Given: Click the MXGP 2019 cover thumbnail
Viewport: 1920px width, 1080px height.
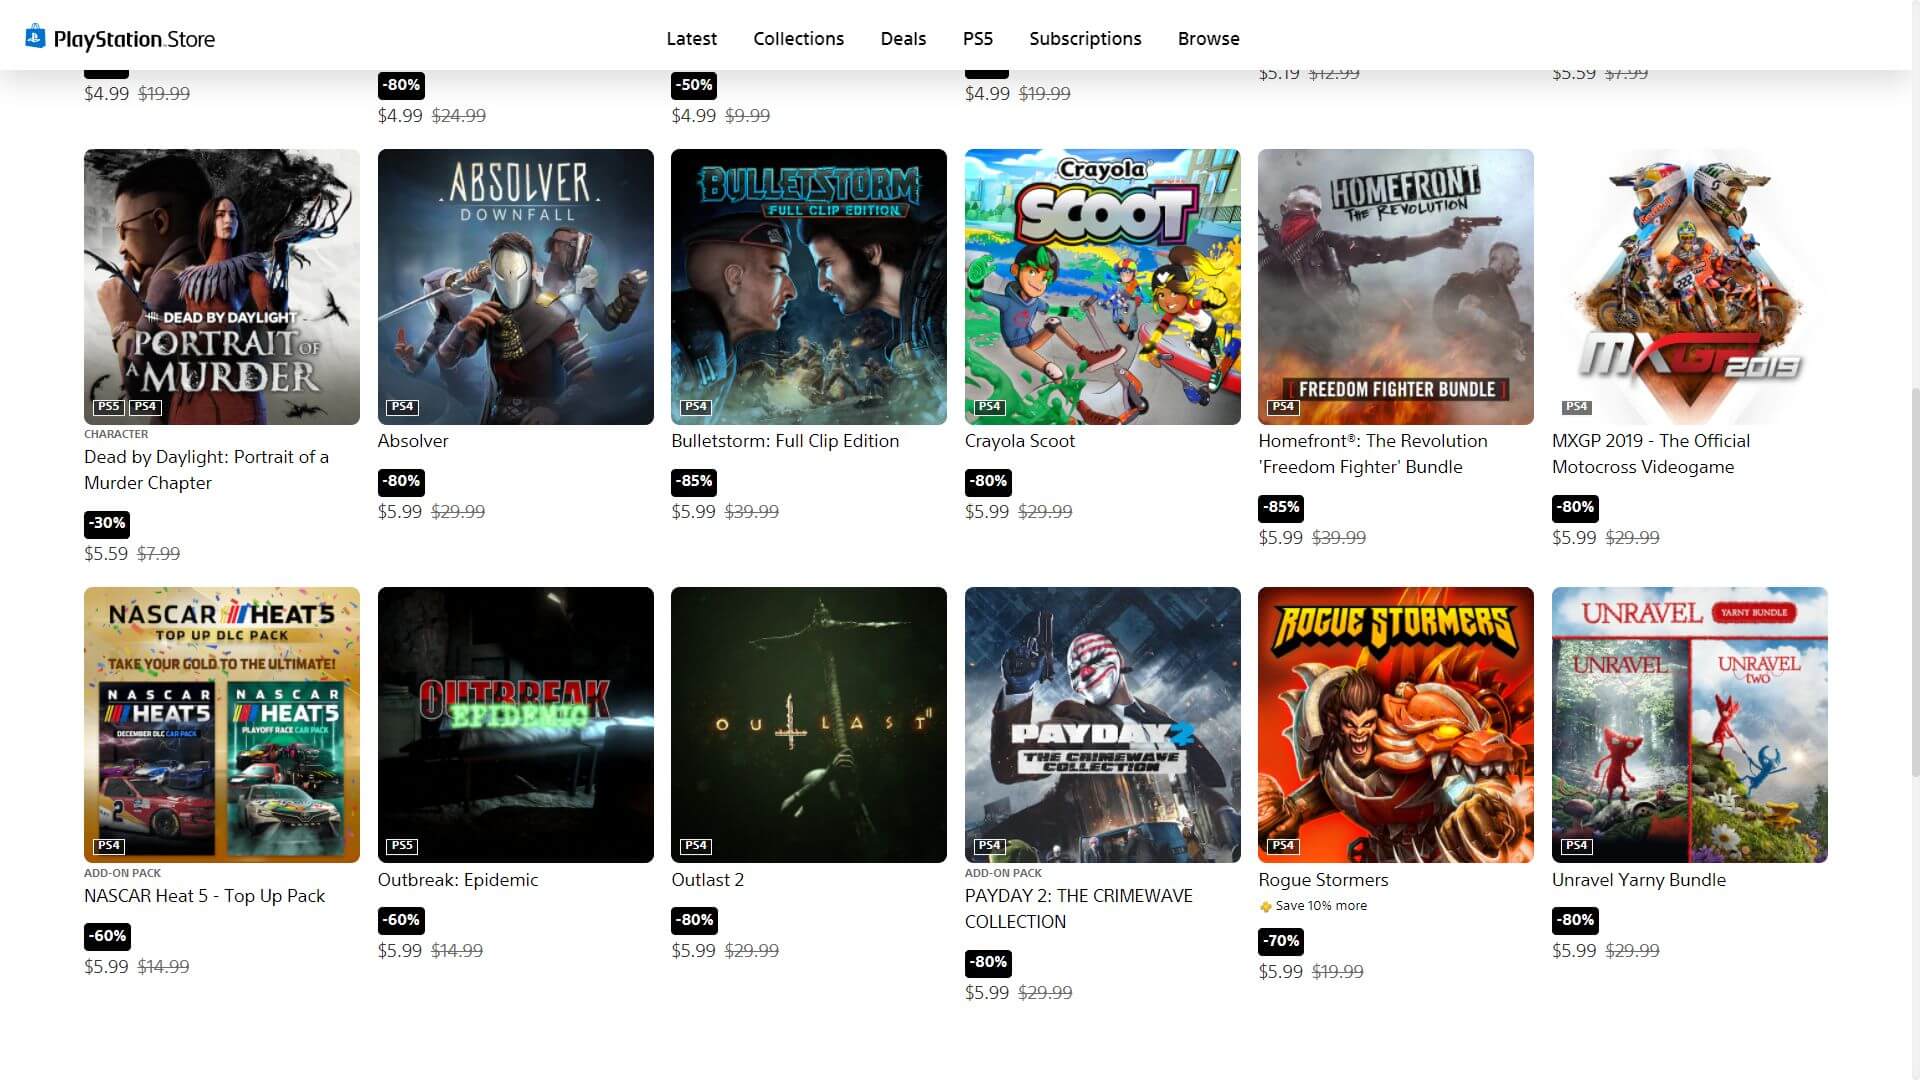Looking at the screenshot, I should click(x=1689, y=287).
